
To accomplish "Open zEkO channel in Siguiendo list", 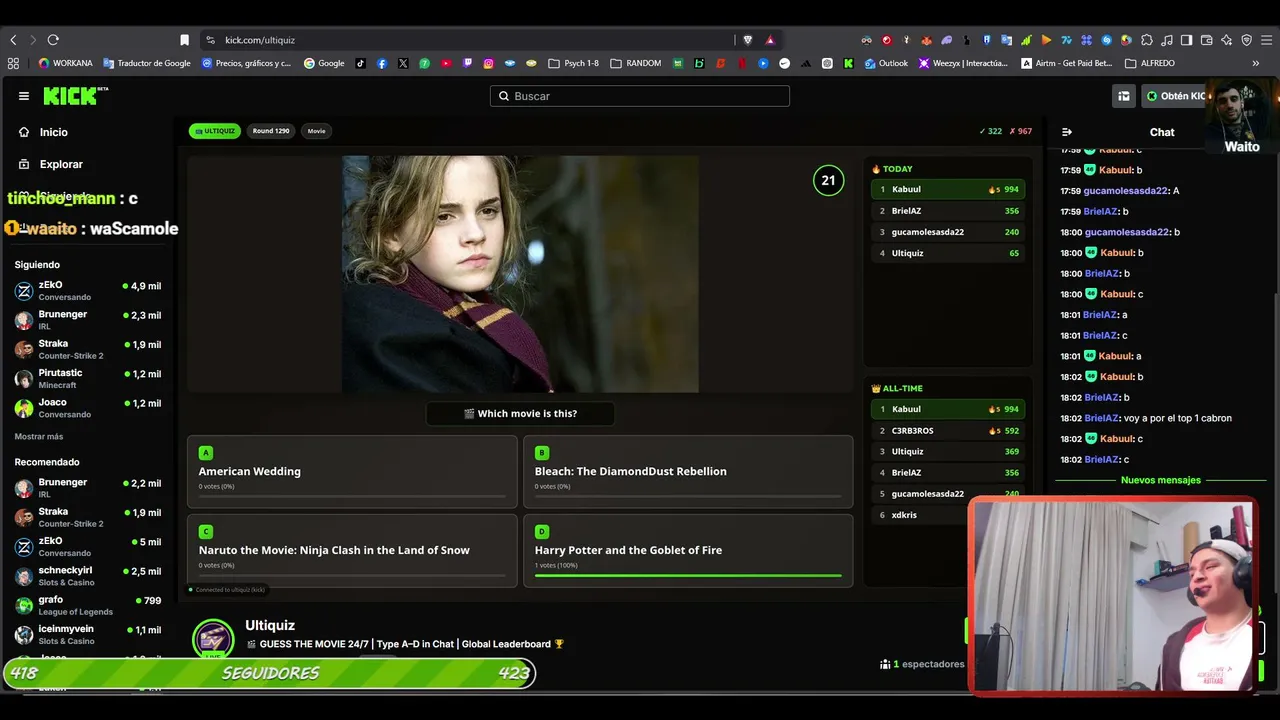I will click(88, 290).
